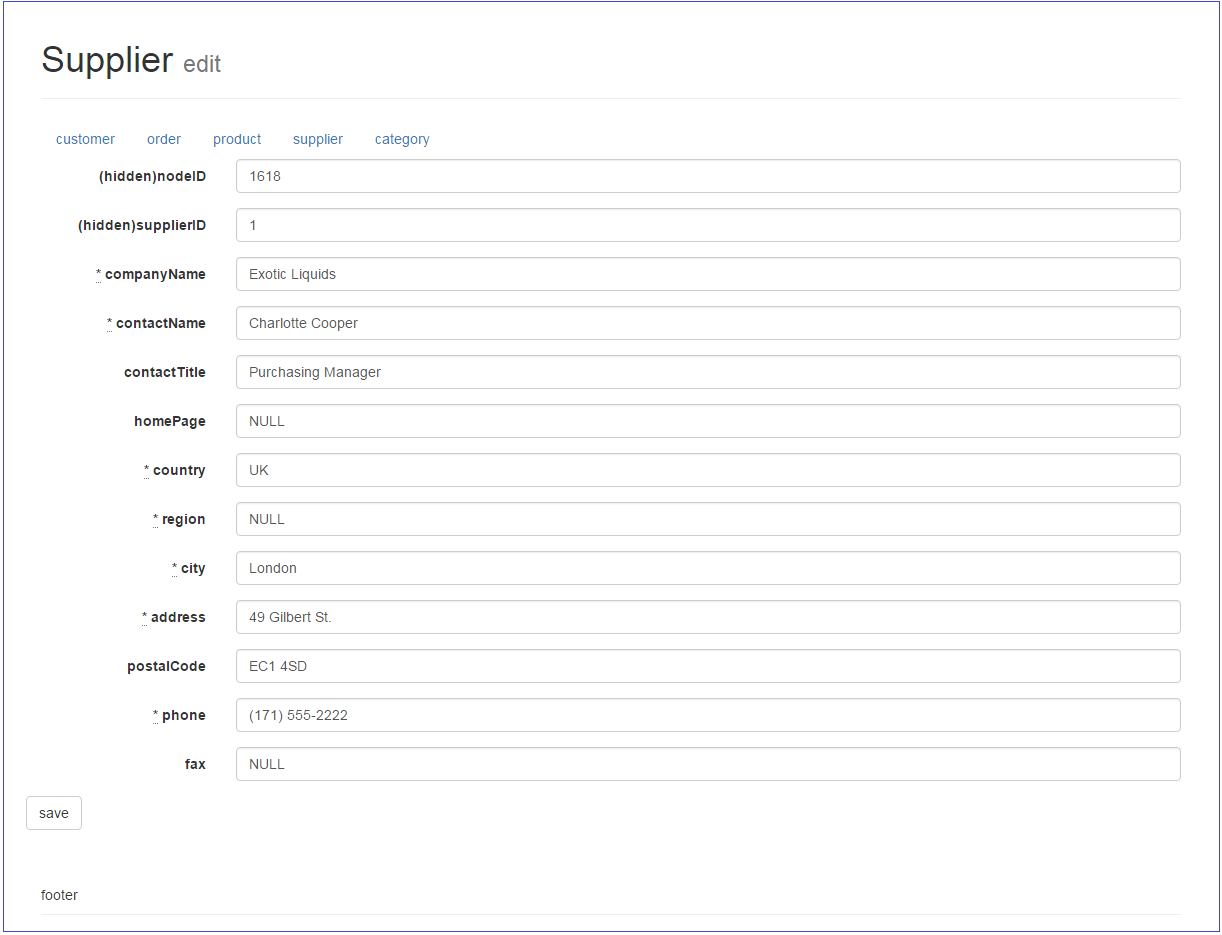
Task: Select the supplier navigation link
Action: click(318, 139)
